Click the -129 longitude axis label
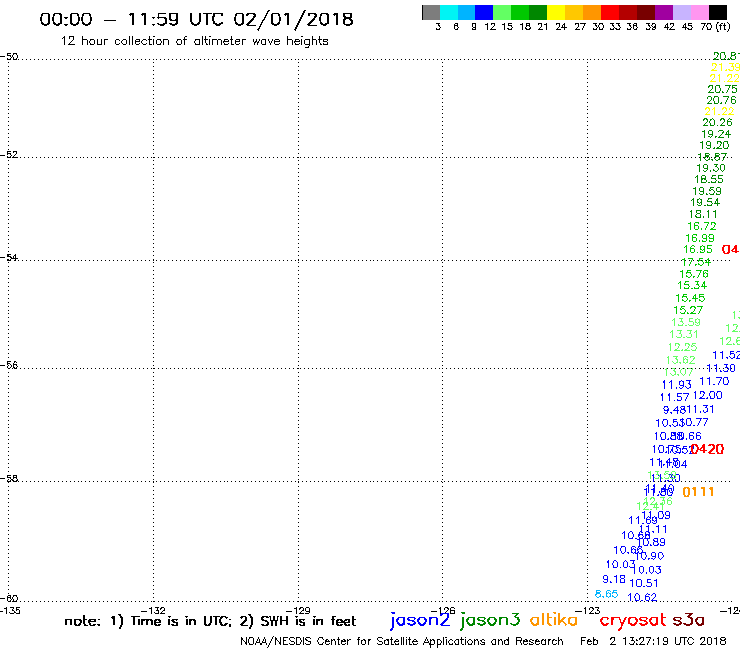The width and height of the screenshot is (740, 650). coord(298,611)
